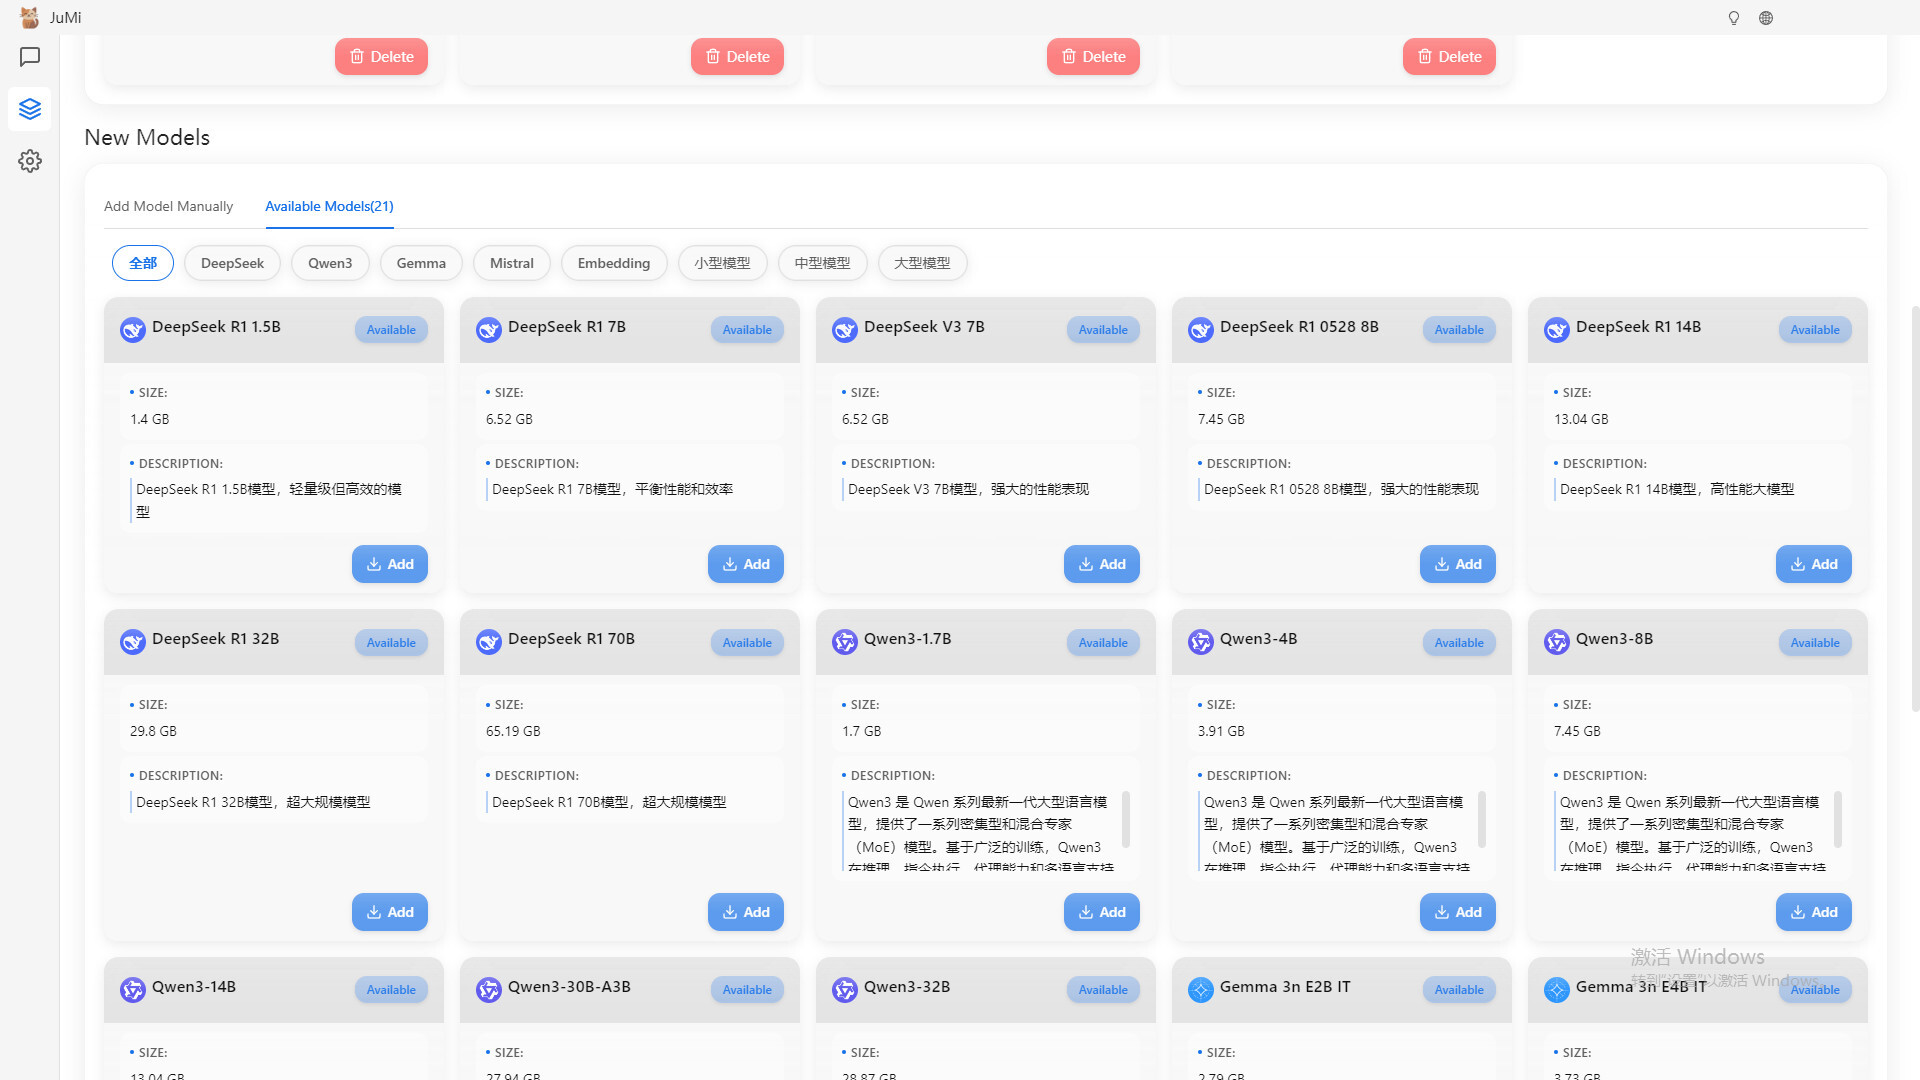This screenshot has width=1920, height=1080.
Task: Activate the 大型模型 filter
Action: click(922, 262)
